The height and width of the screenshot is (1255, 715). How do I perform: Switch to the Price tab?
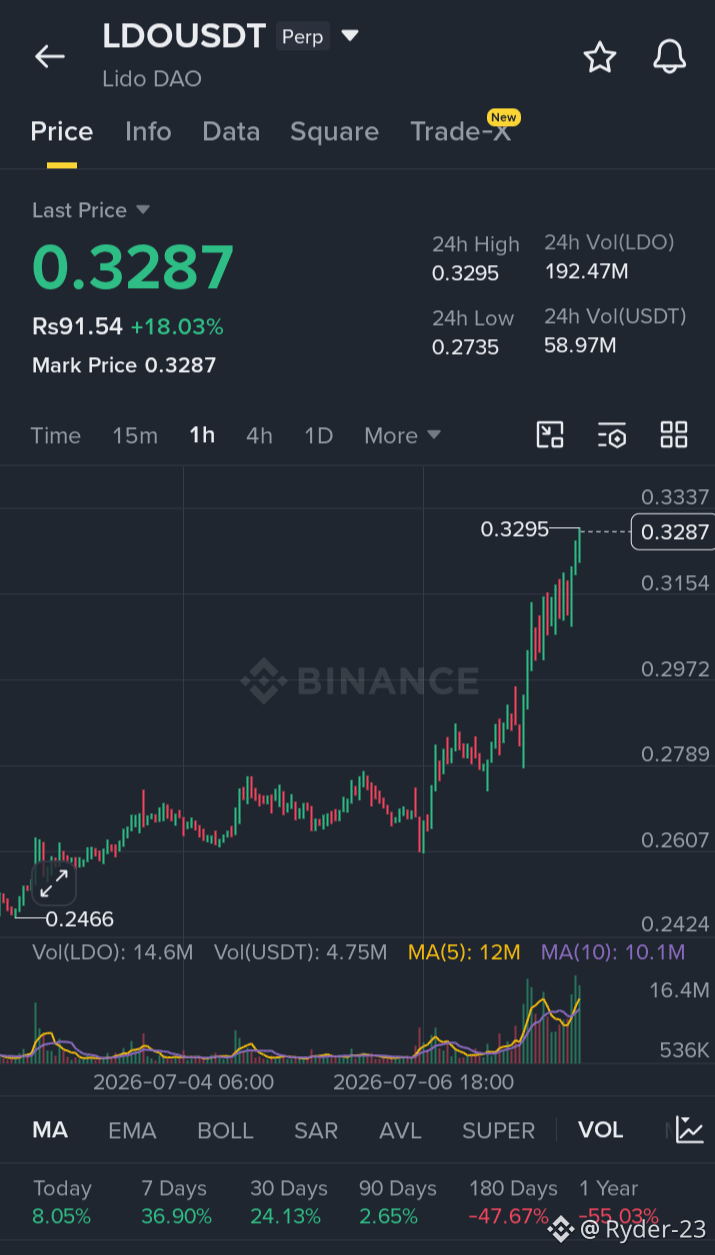click(x=62, y=132)
